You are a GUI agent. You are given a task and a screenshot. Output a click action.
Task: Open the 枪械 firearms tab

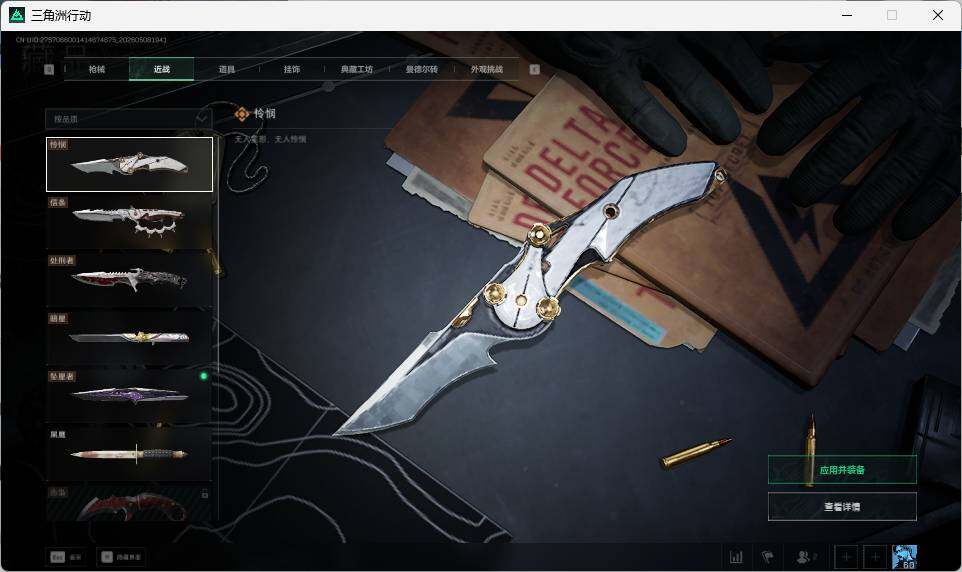(97, 69)
